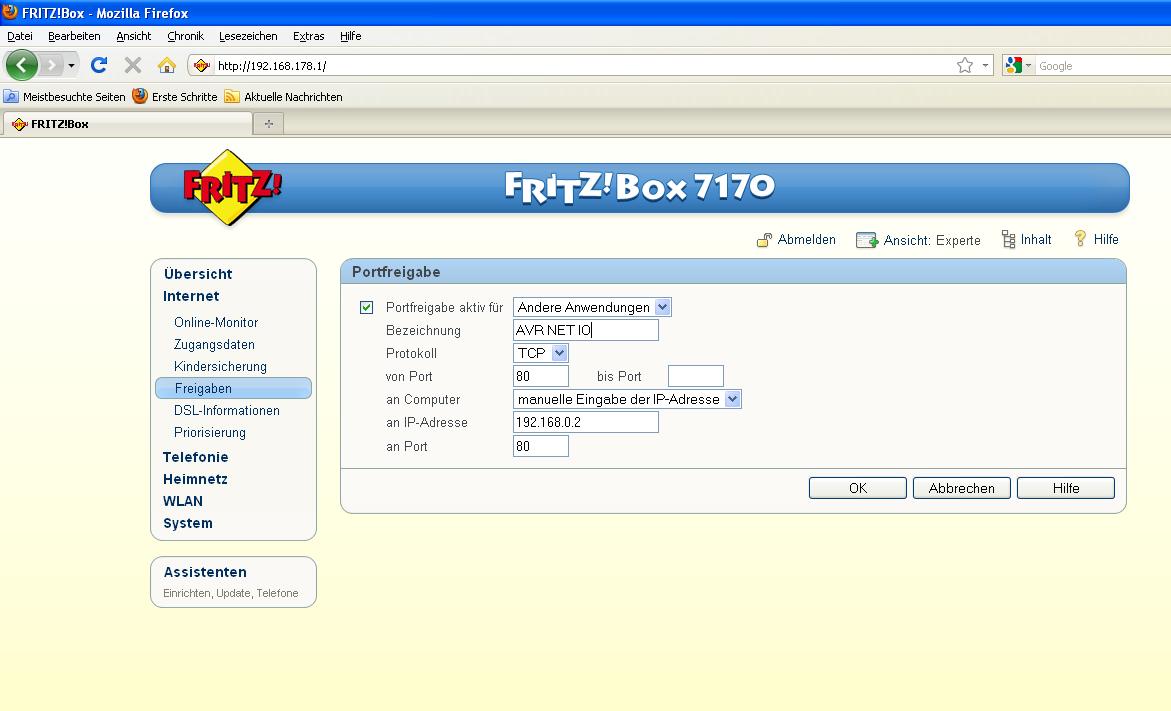
Task: Click the Inhalt sitemap icon
Action: click(1008, 240)
